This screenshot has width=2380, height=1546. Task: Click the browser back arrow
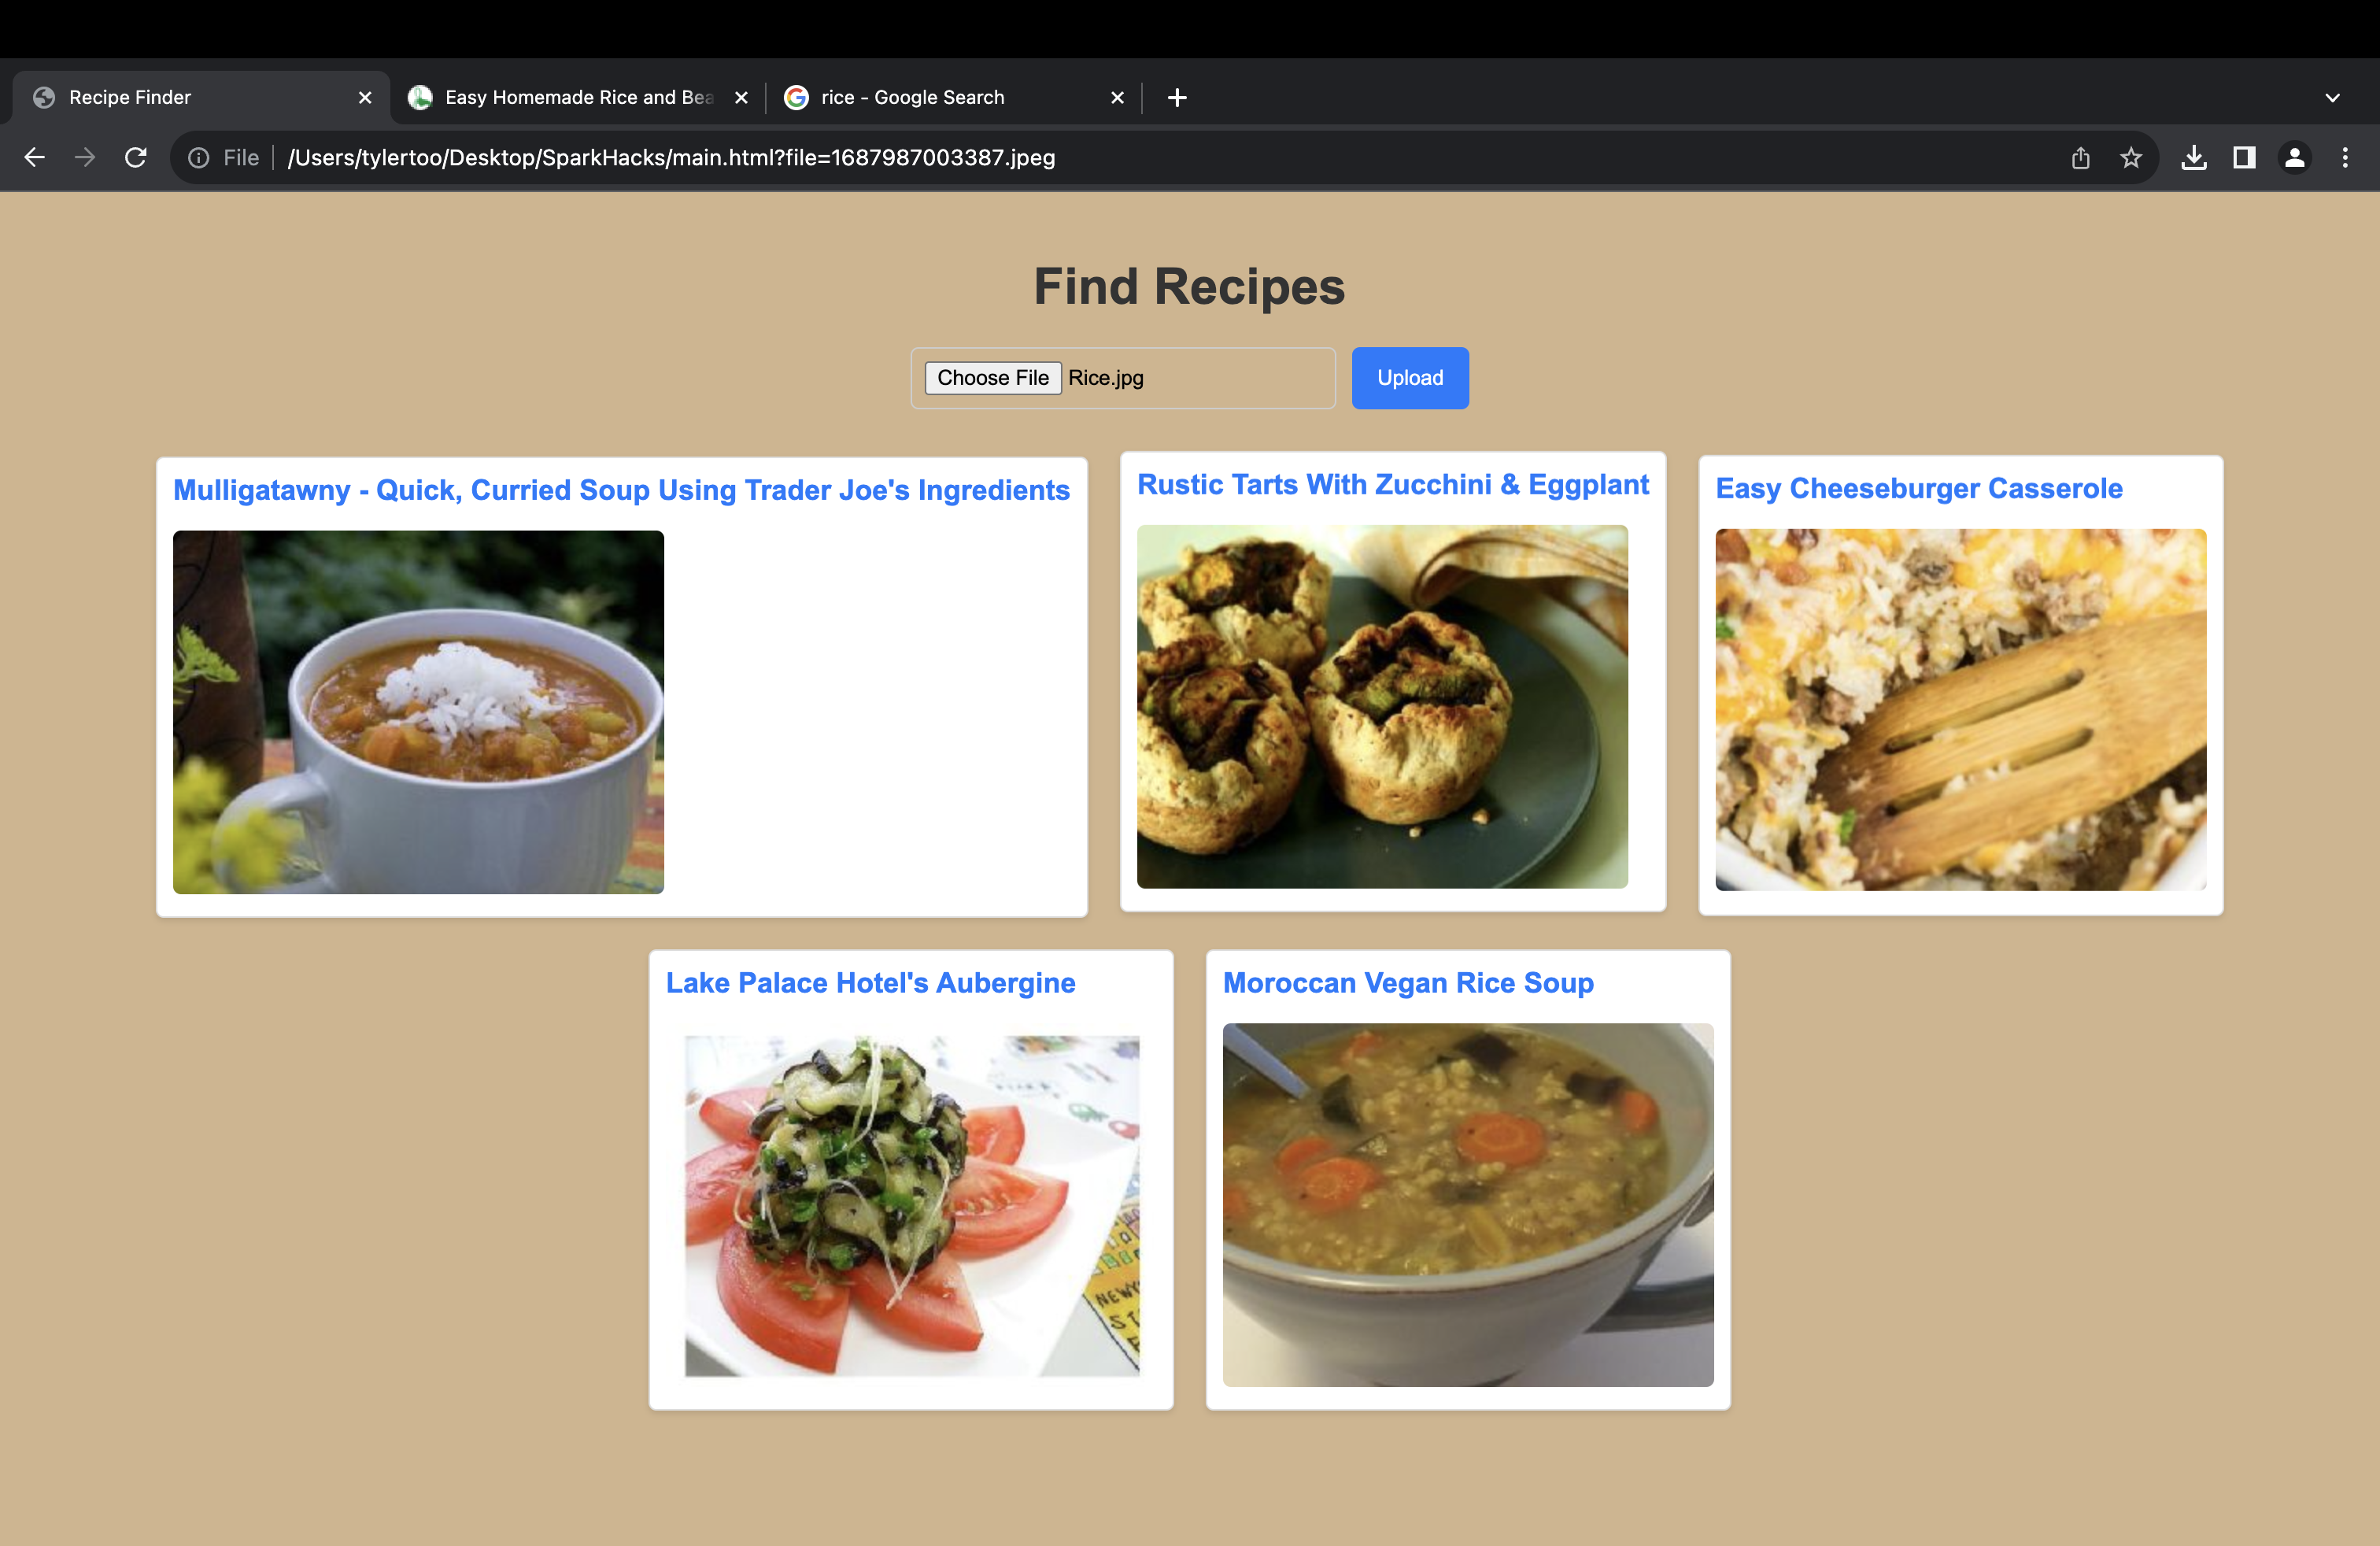(x=35, y=157)
